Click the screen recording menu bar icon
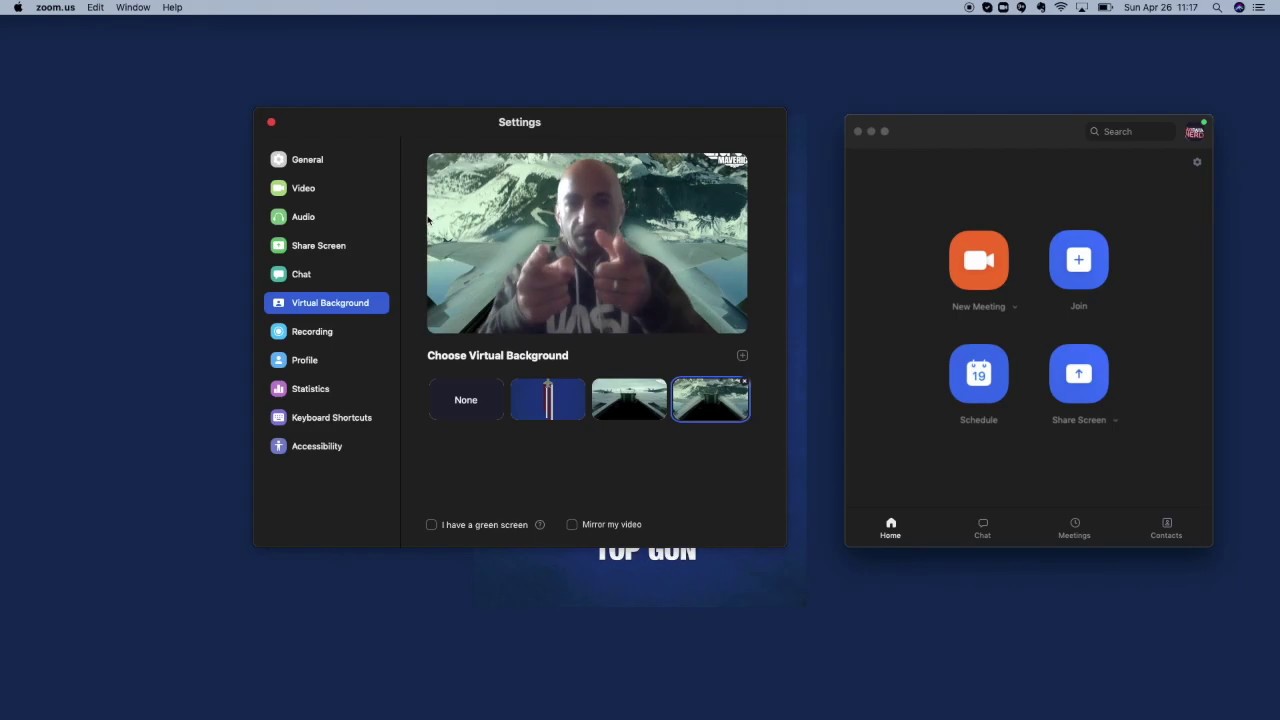Screen dimensions: 1280x720 click(969, 7)
